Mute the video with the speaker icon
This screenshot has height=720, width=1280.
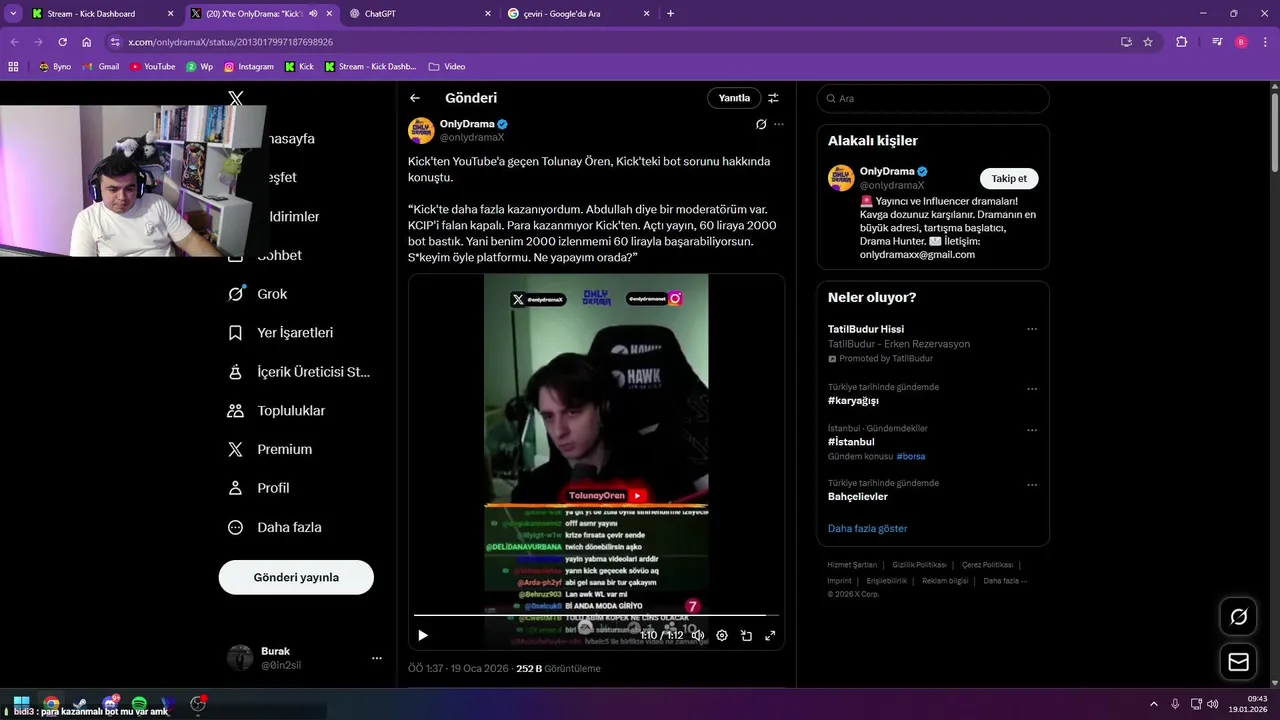698,635
